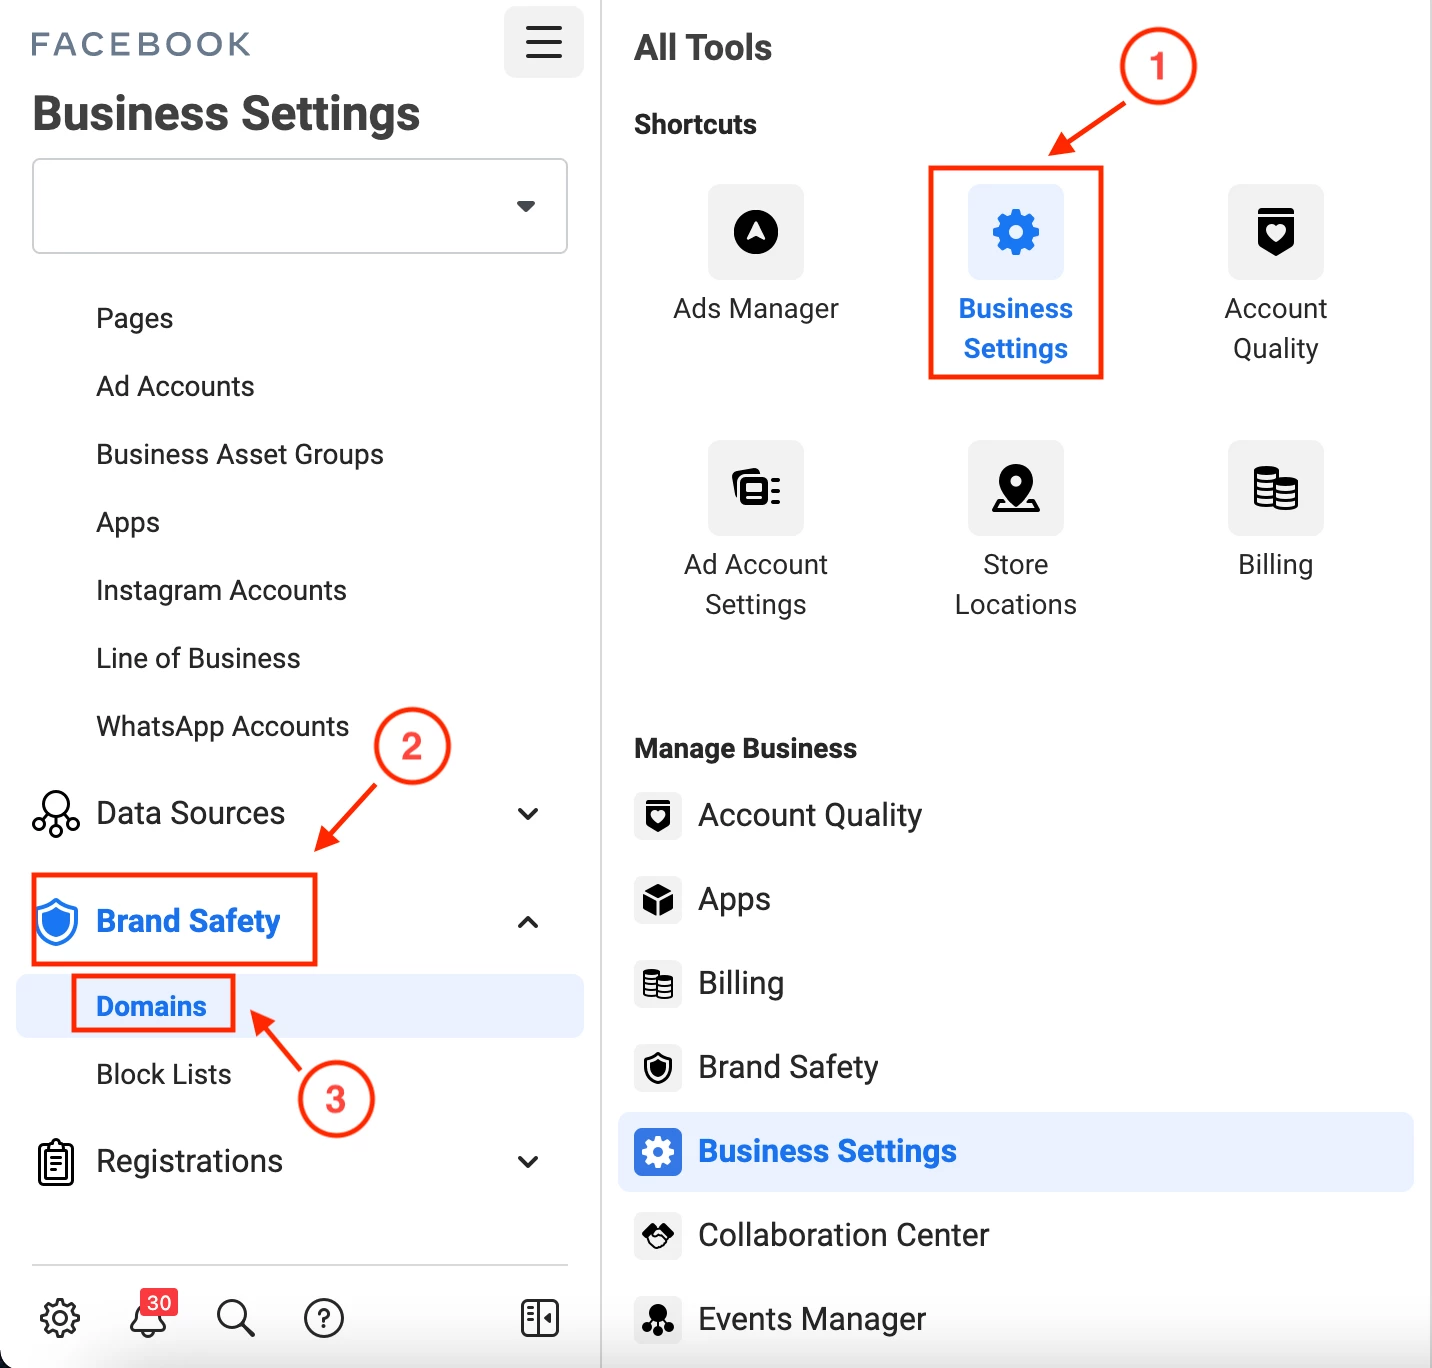Open Block Lists under Brand Safety
1432x1368 pixels.
164,1074
